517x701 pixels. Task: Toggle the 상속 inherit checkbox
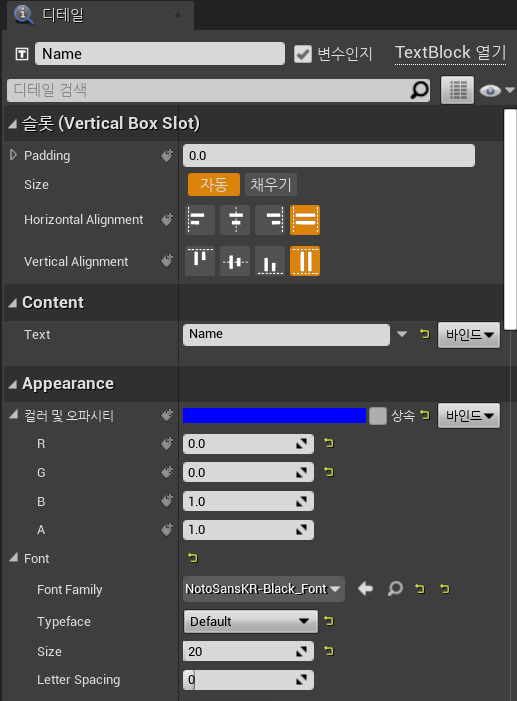pyautogui.click(x=378, y=416)
